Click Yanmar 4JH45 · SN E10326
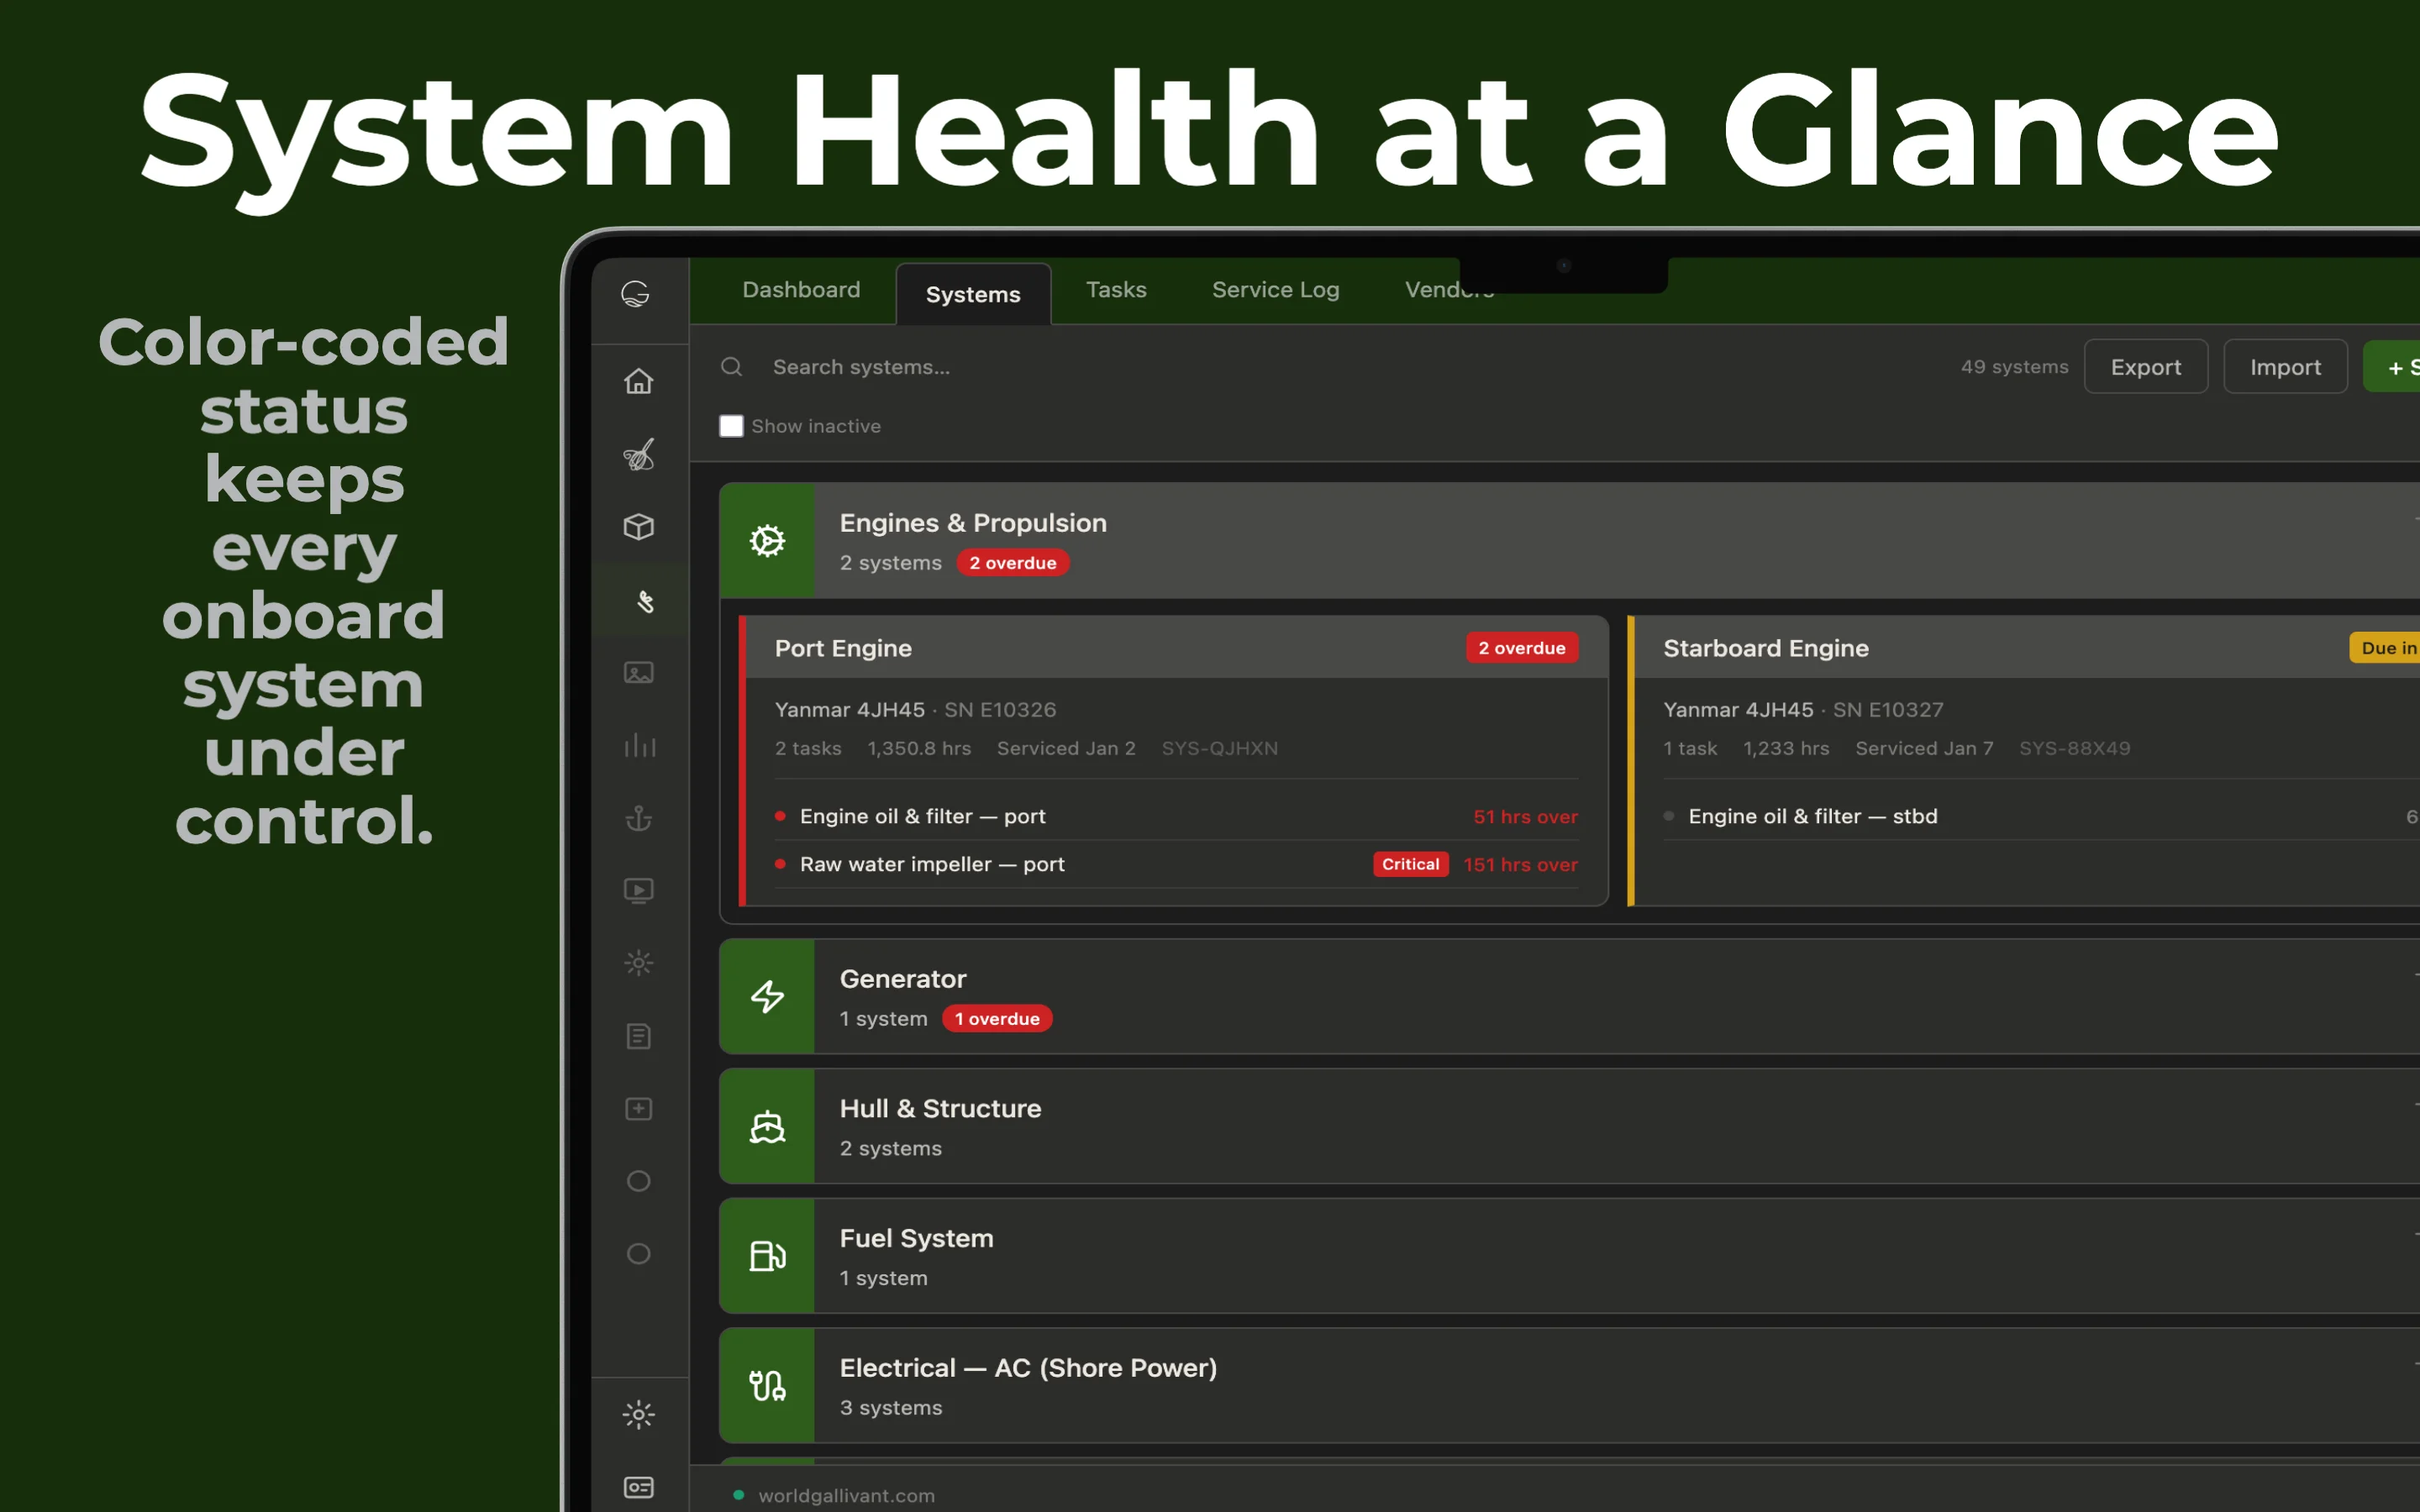This screenshot has width=2420, height=1512. (x=915, y=710)
